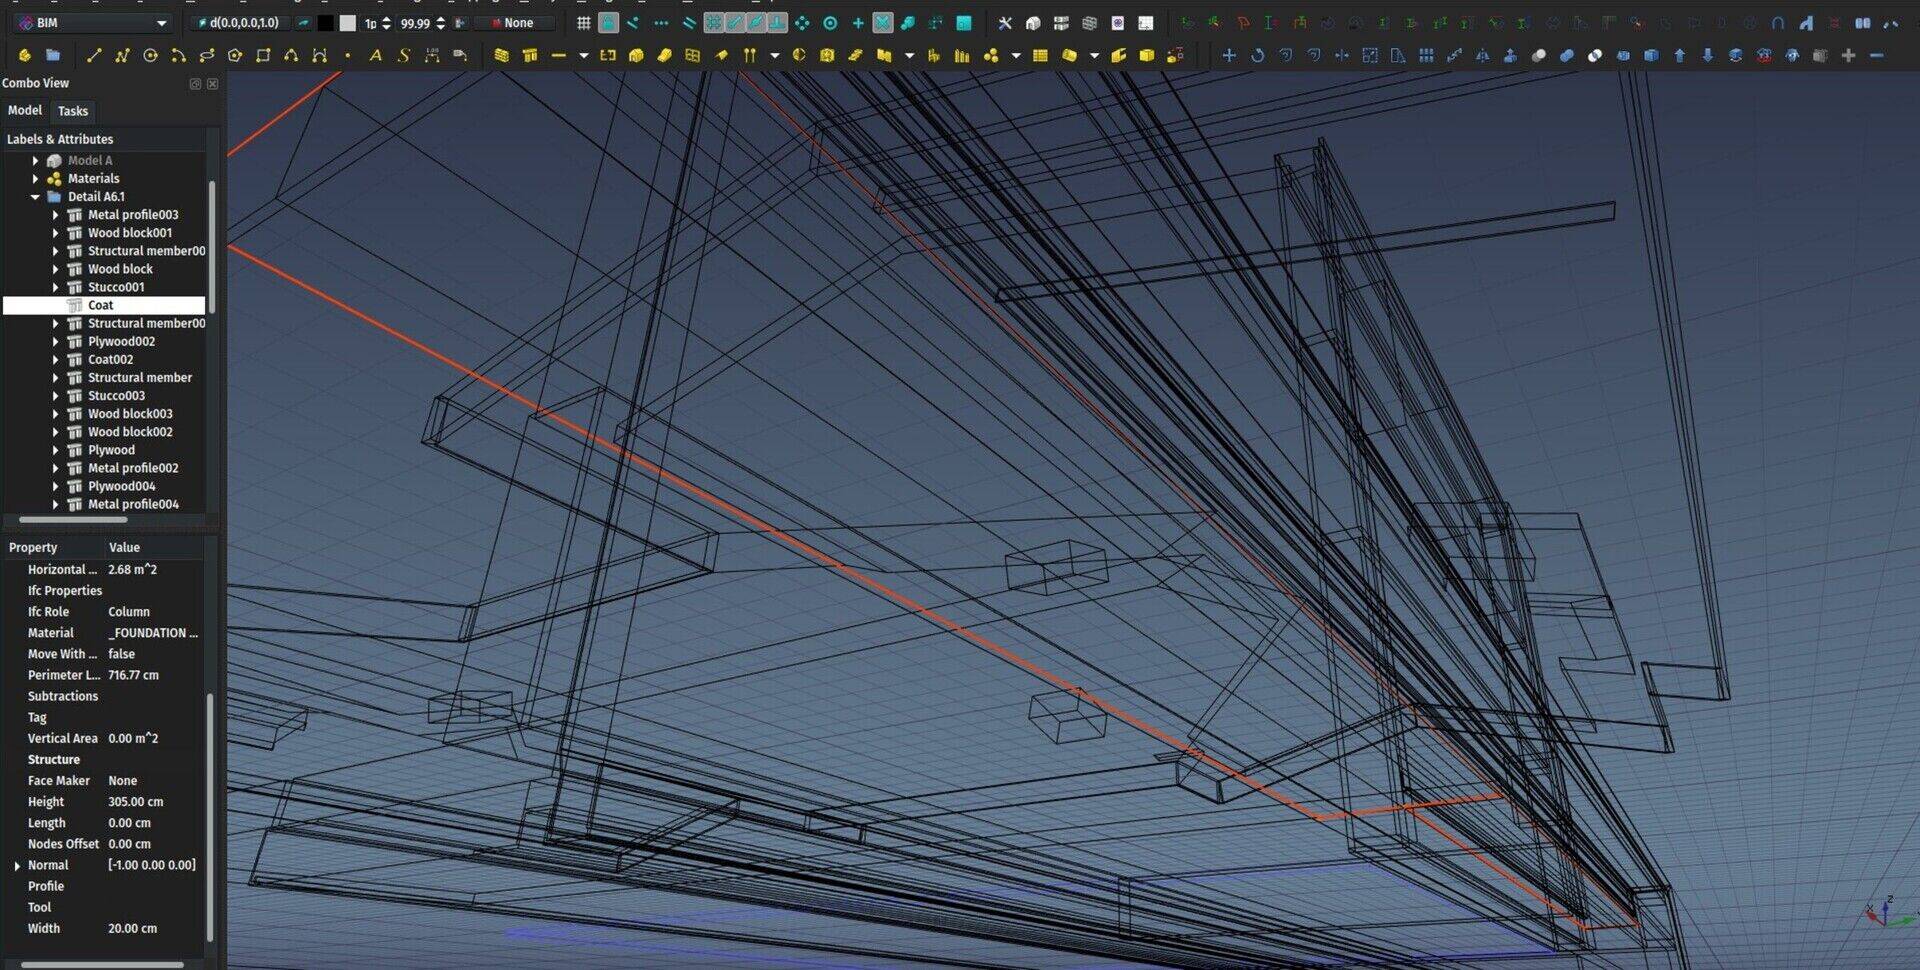Image resolution: width=1920 pixels, height=970 pixels.
Task: Open the wrench tools icon
Action: 1005,23
